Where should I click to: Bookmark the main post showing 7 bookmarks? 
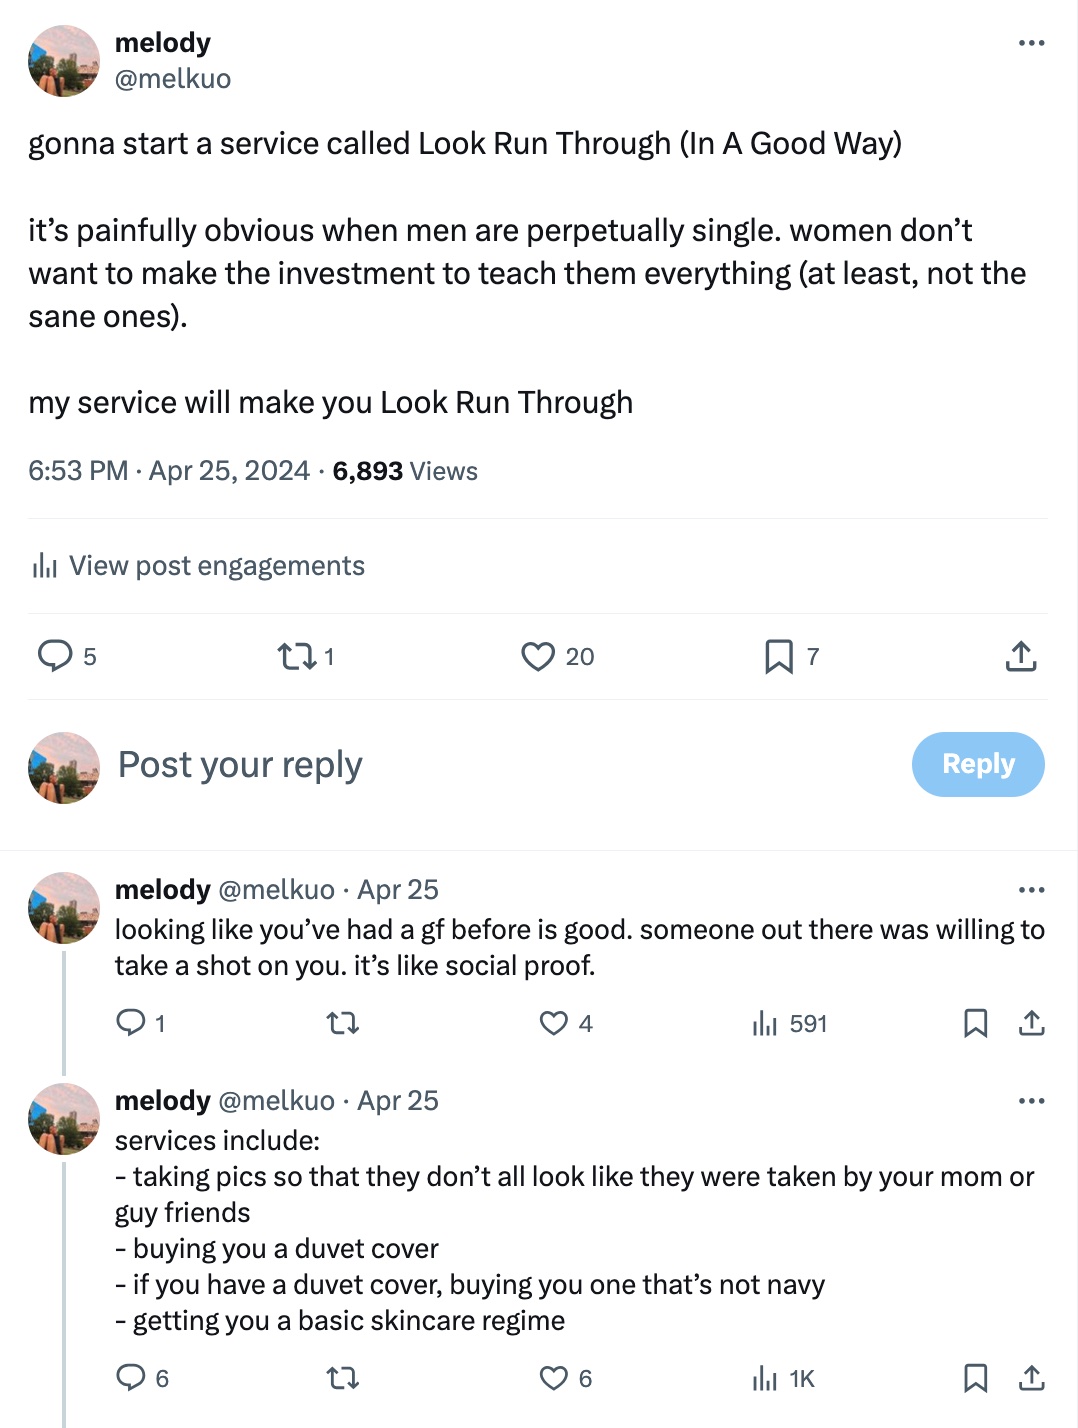[x=779, y=656]
